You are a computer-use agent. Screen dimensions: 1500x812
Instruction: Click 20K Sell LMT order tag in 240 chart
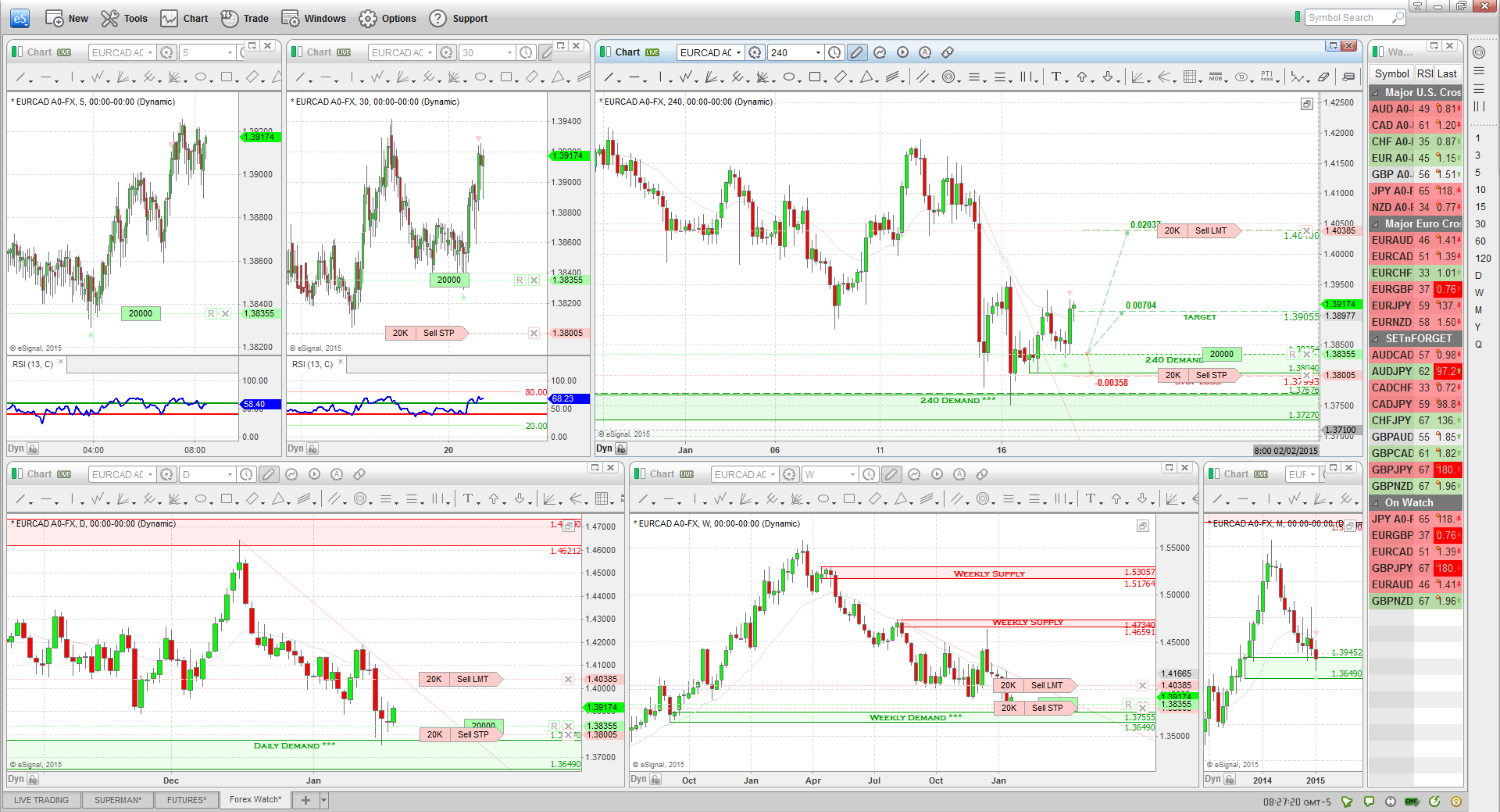tap(1199, 230)
